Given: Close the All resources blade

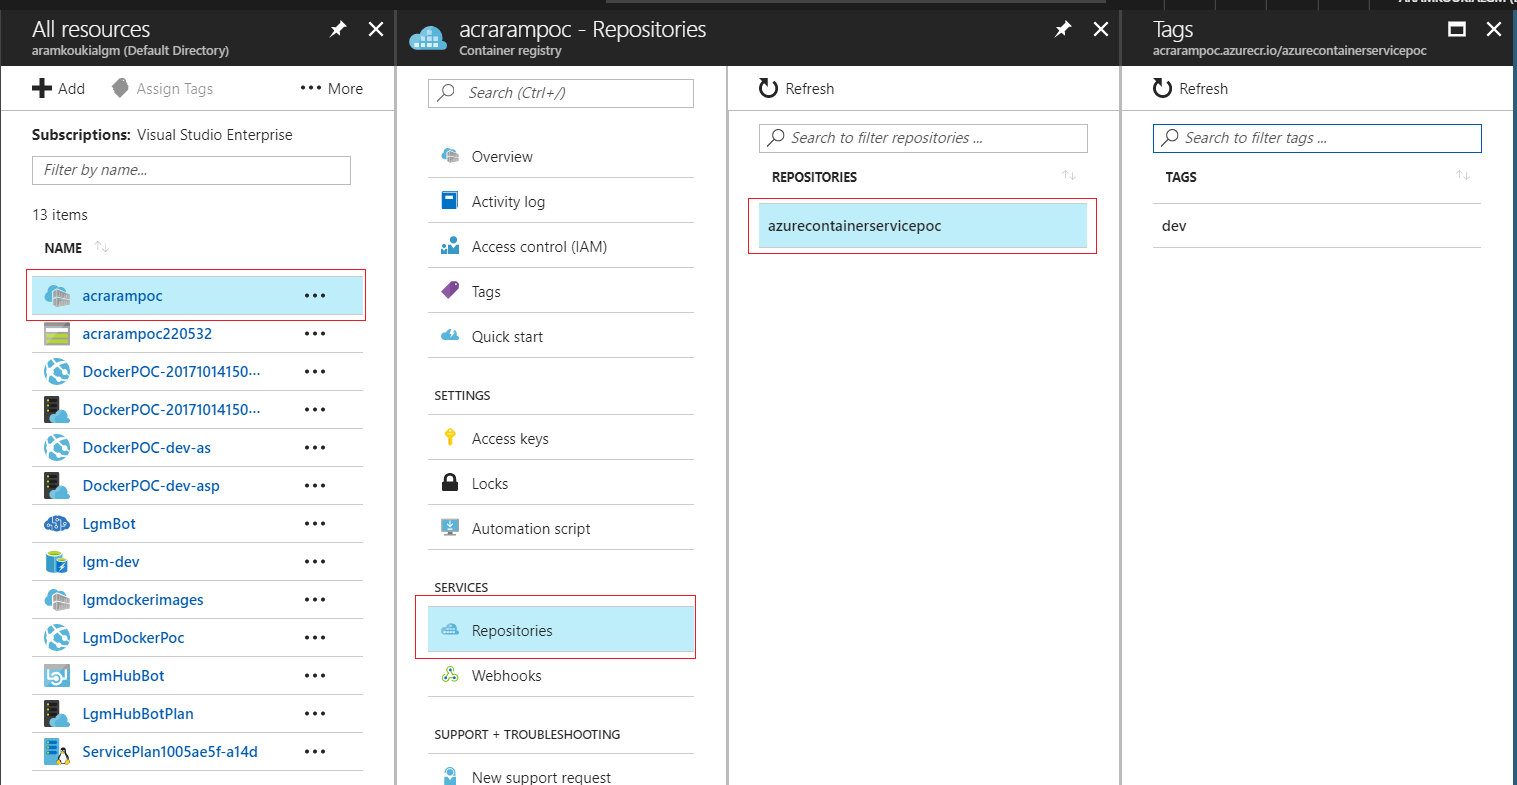Looking at the screenshot, I should click(376, 29).
